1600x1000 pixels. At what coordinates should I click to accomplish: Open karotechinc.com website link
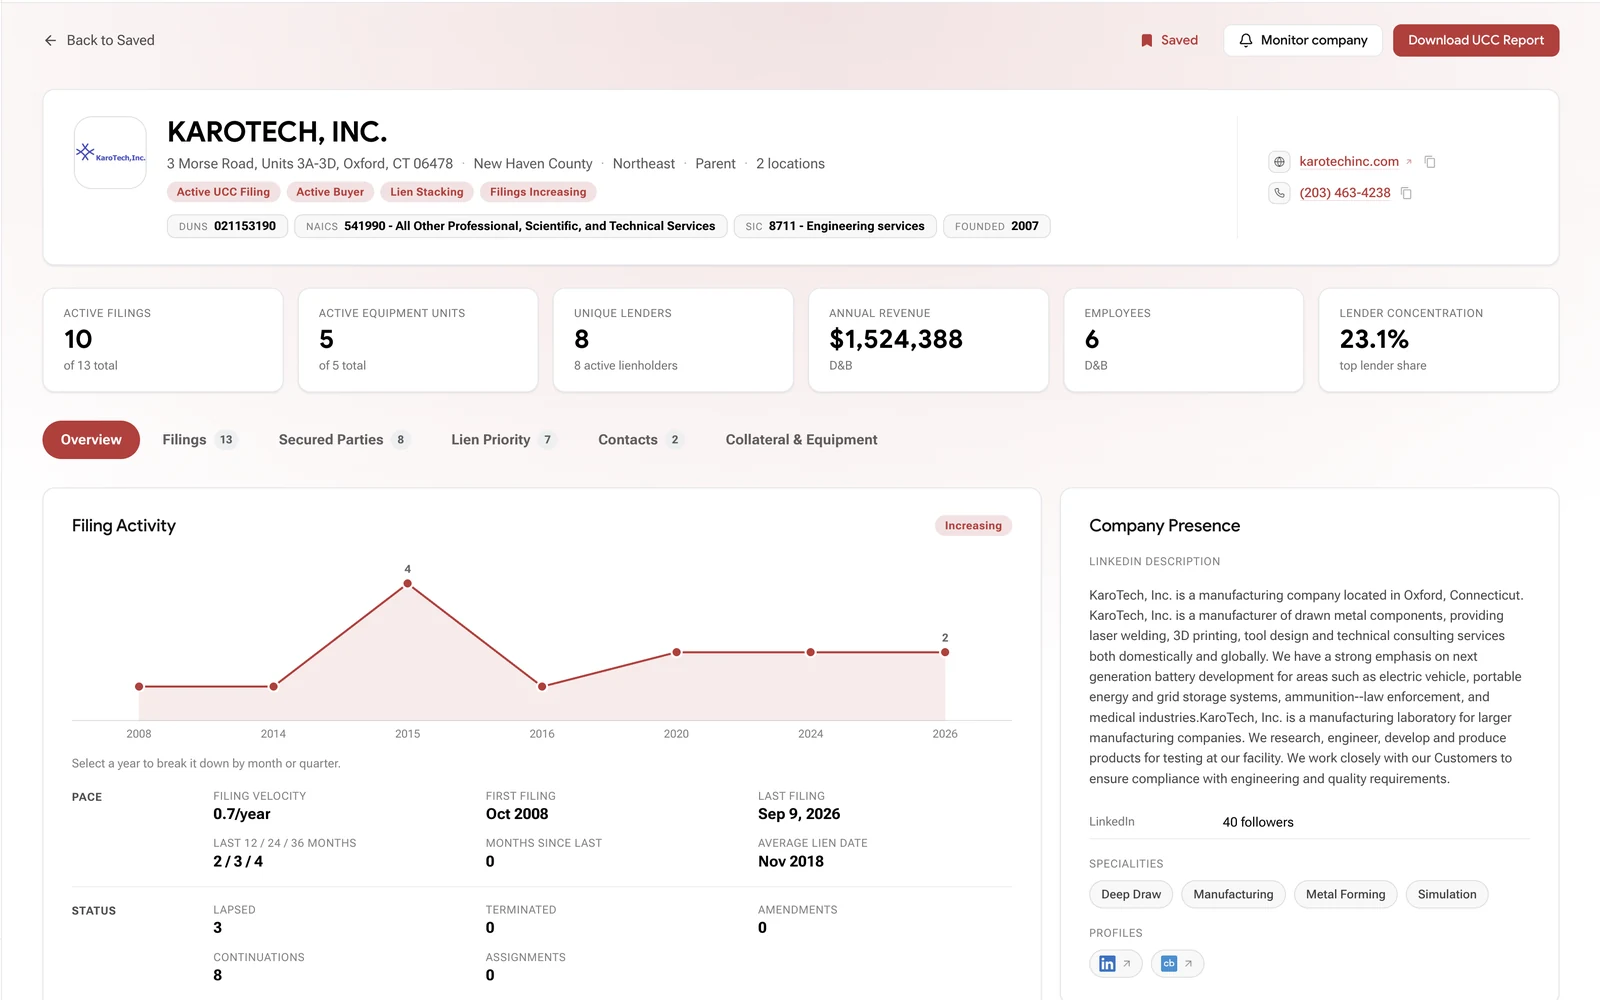pos(1349,162)
